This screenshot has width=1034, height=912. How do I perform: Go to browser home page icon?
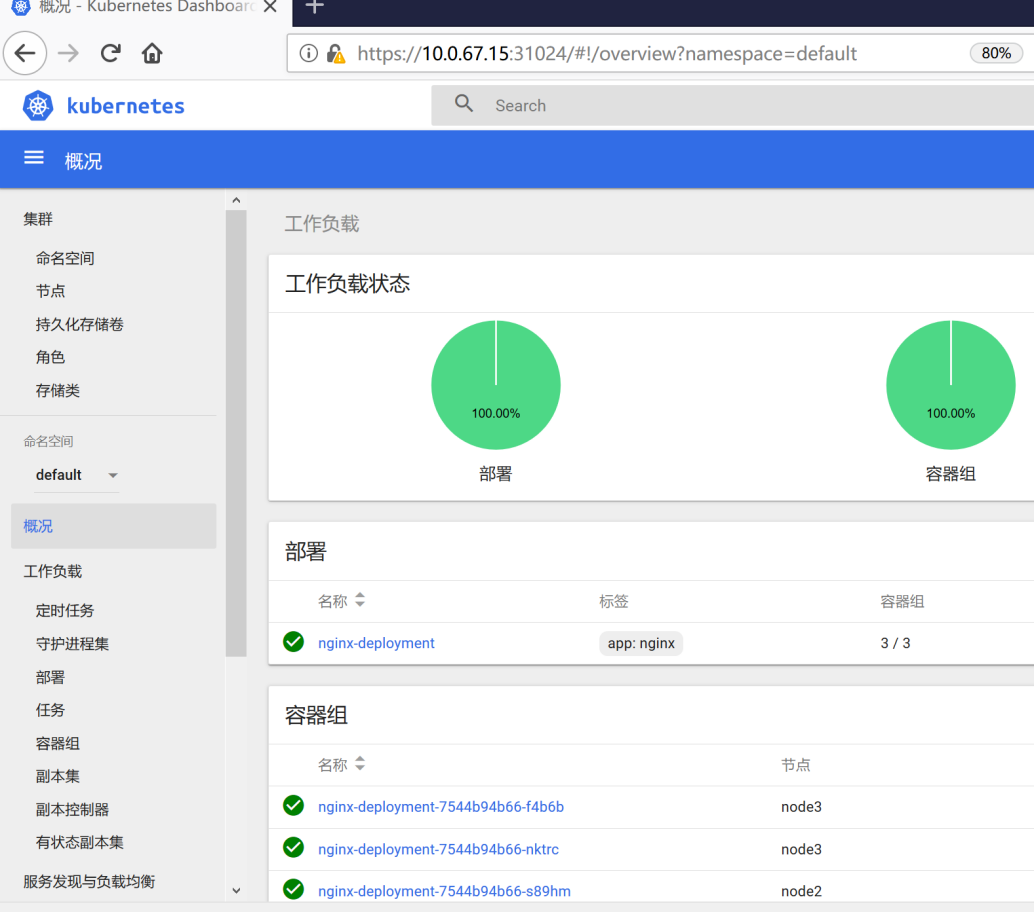tap(152, 53)
